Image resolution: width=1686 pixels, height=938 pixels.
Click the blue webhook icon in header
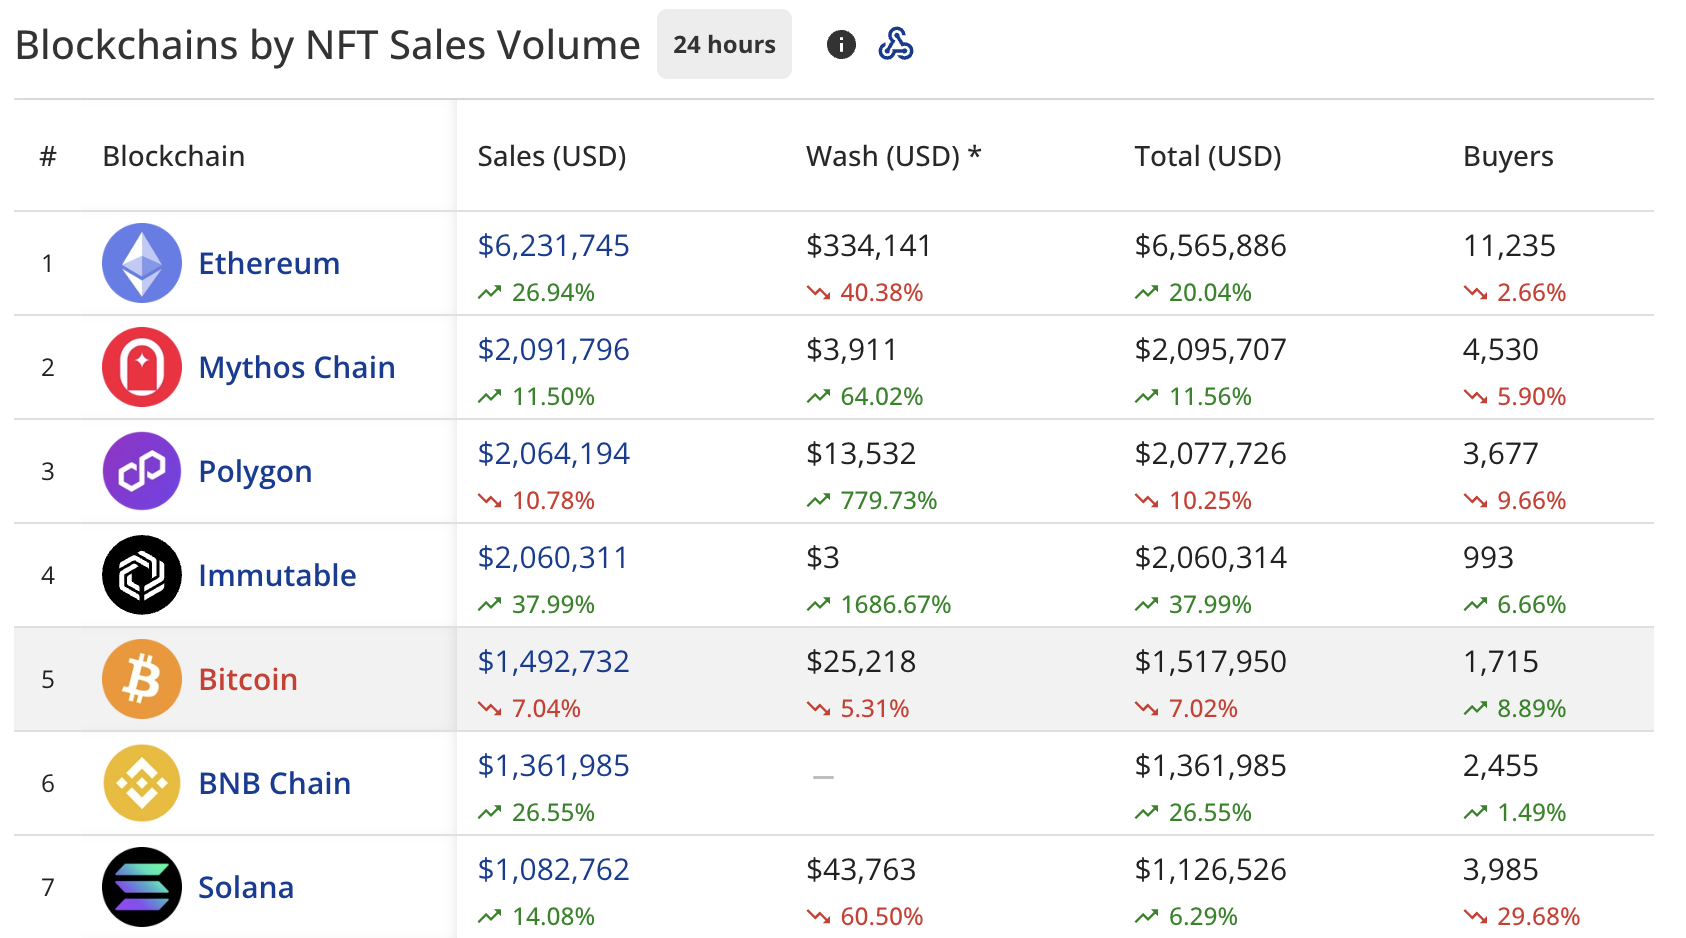tap(896, 45)
